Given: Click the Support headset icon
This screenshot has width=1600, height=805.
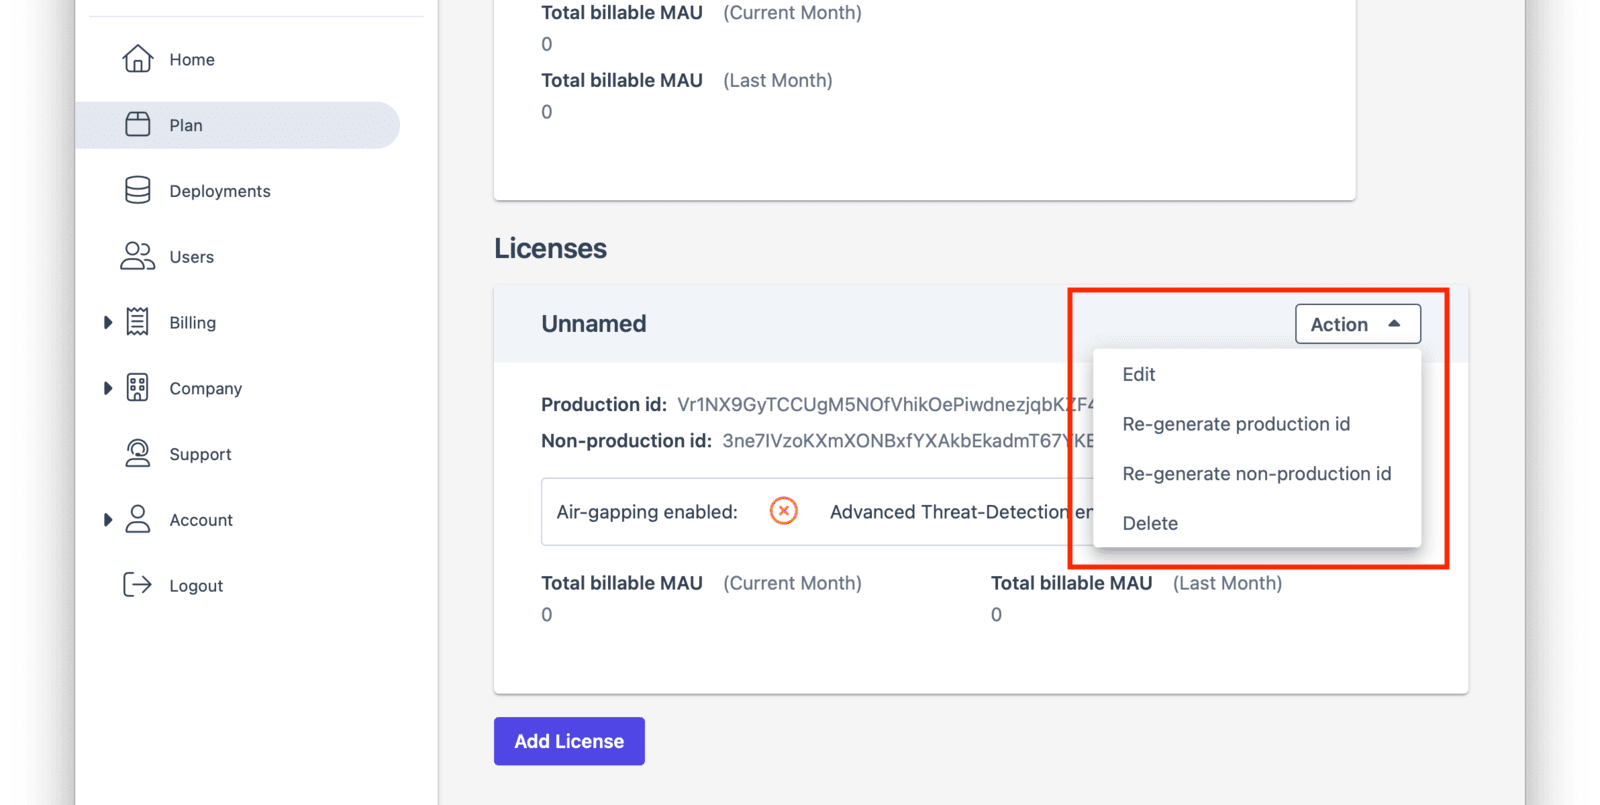Looking at the screenshot, I should point(137,453).
